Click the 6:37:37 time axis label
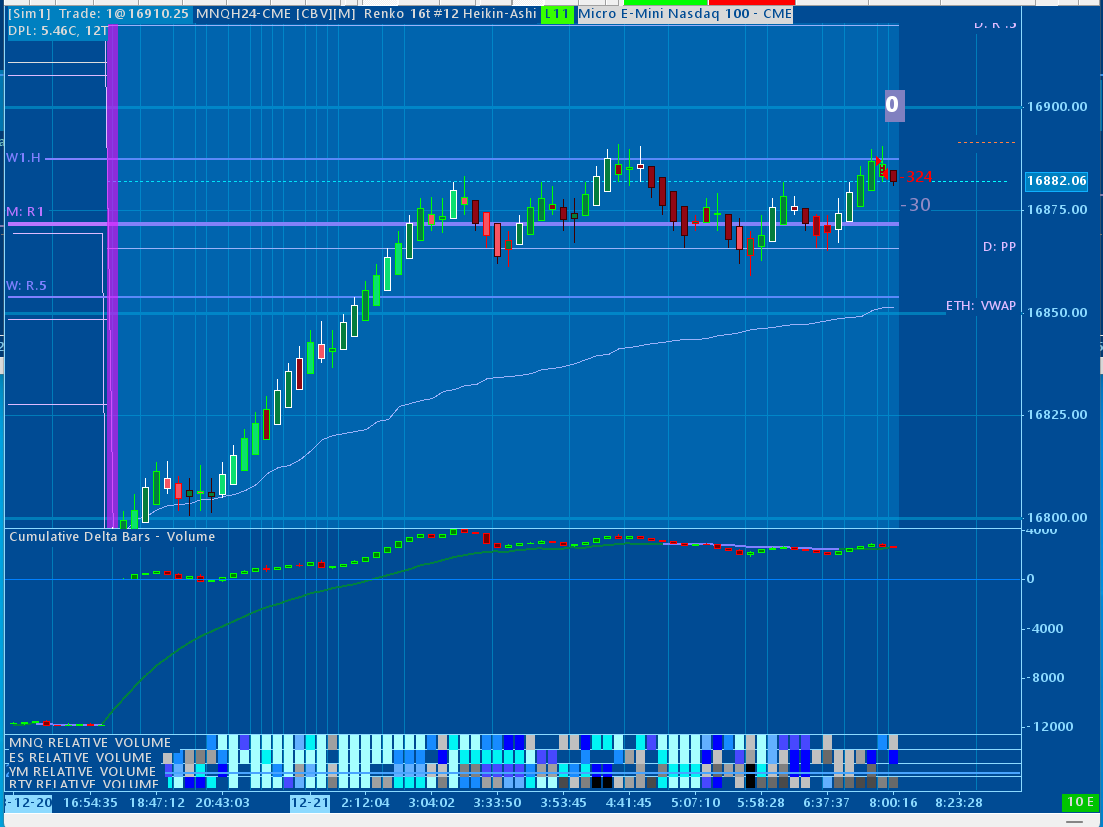Viewport: 1103px width, 827px height. coord(827,802)
